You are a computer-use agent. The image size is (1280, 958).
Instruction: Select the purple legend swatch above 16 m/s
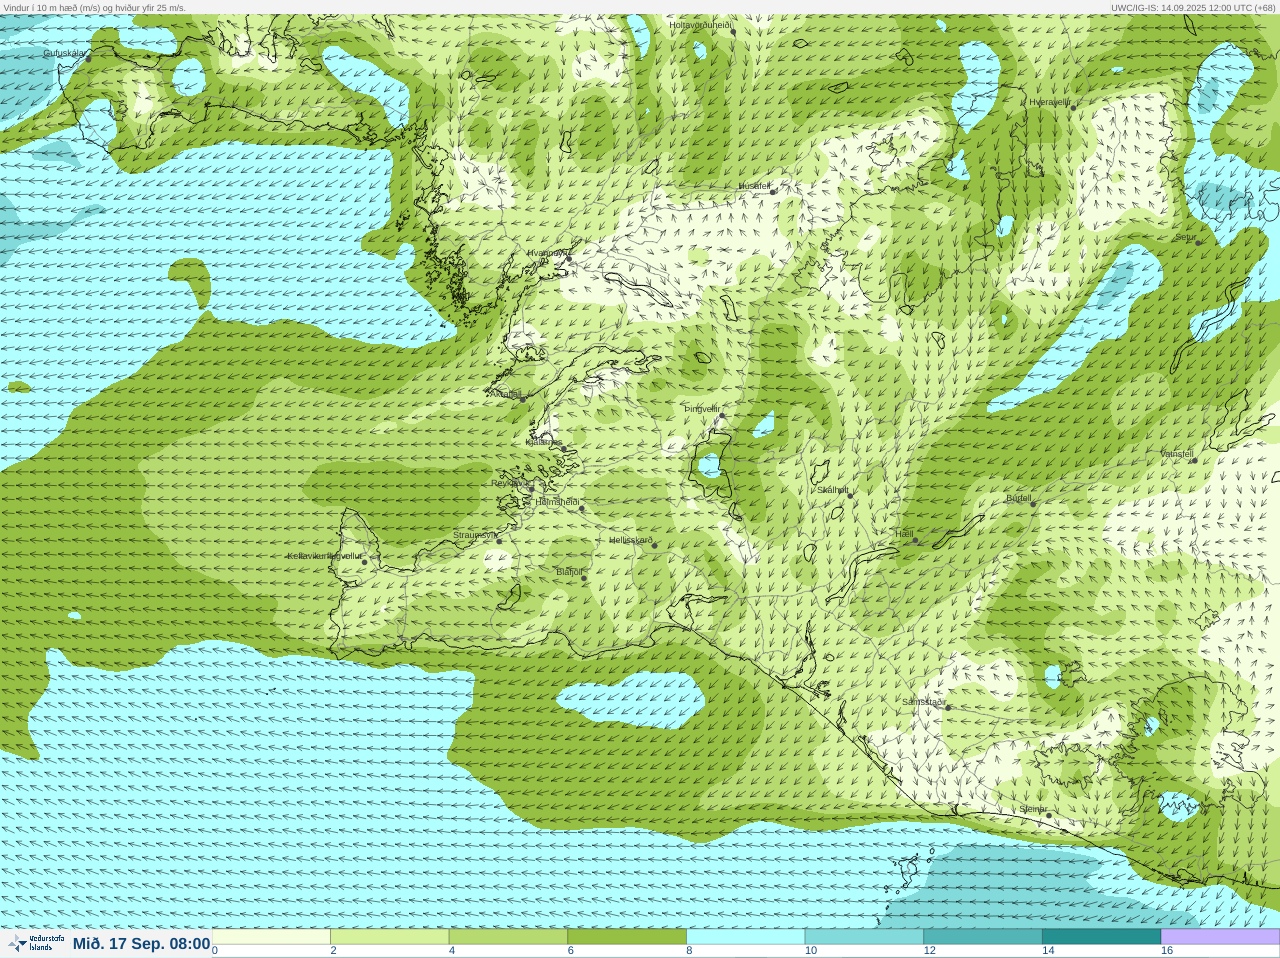pos(1220,937)
